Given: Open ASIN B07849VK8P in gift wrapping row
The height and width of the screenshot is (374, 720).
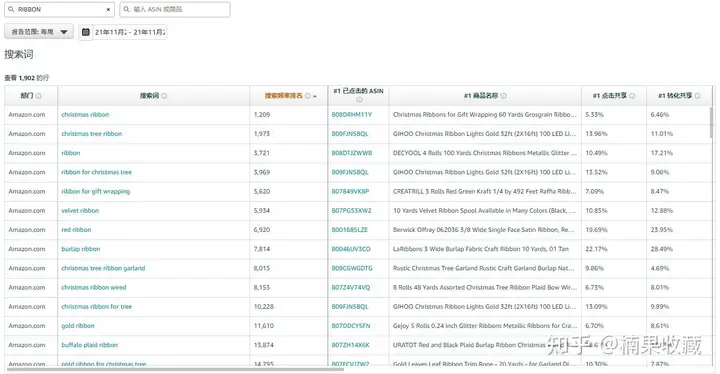Looking at the screenshot, I should coord(350,192).
